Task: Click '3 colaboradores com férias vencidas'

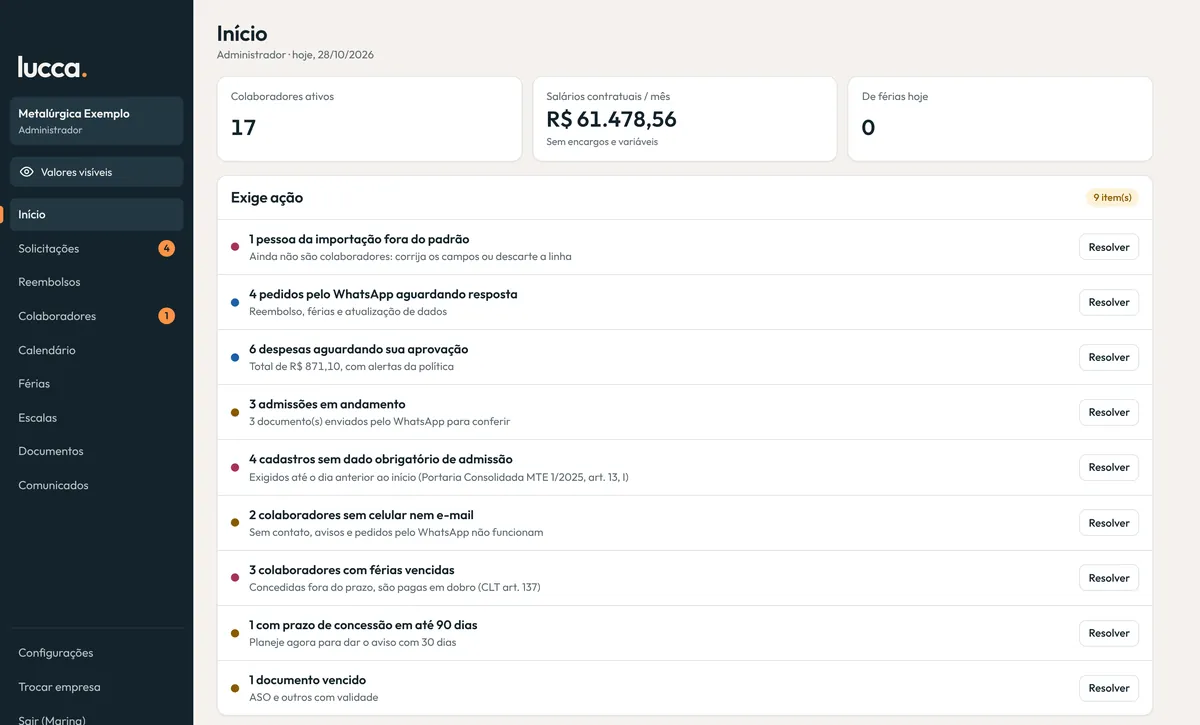Action: click(x=352, y=570)
